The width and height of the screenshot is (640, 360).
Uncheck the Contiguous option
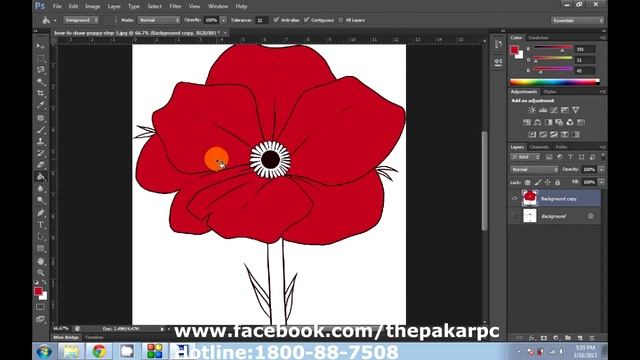[x=307, y=20]
